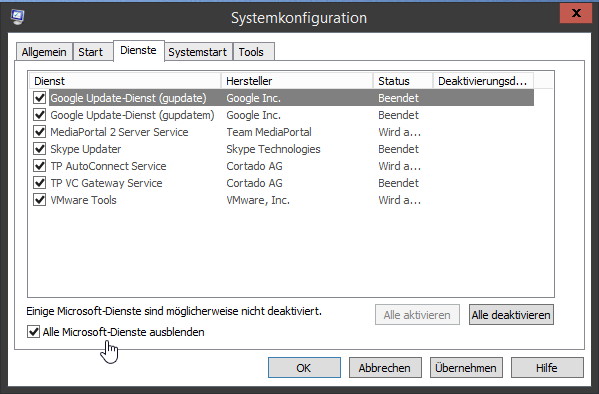This screenshot has height=394, width=599.
Task: Select TP VC Gateway Service row text
Action: pos(106,183)
